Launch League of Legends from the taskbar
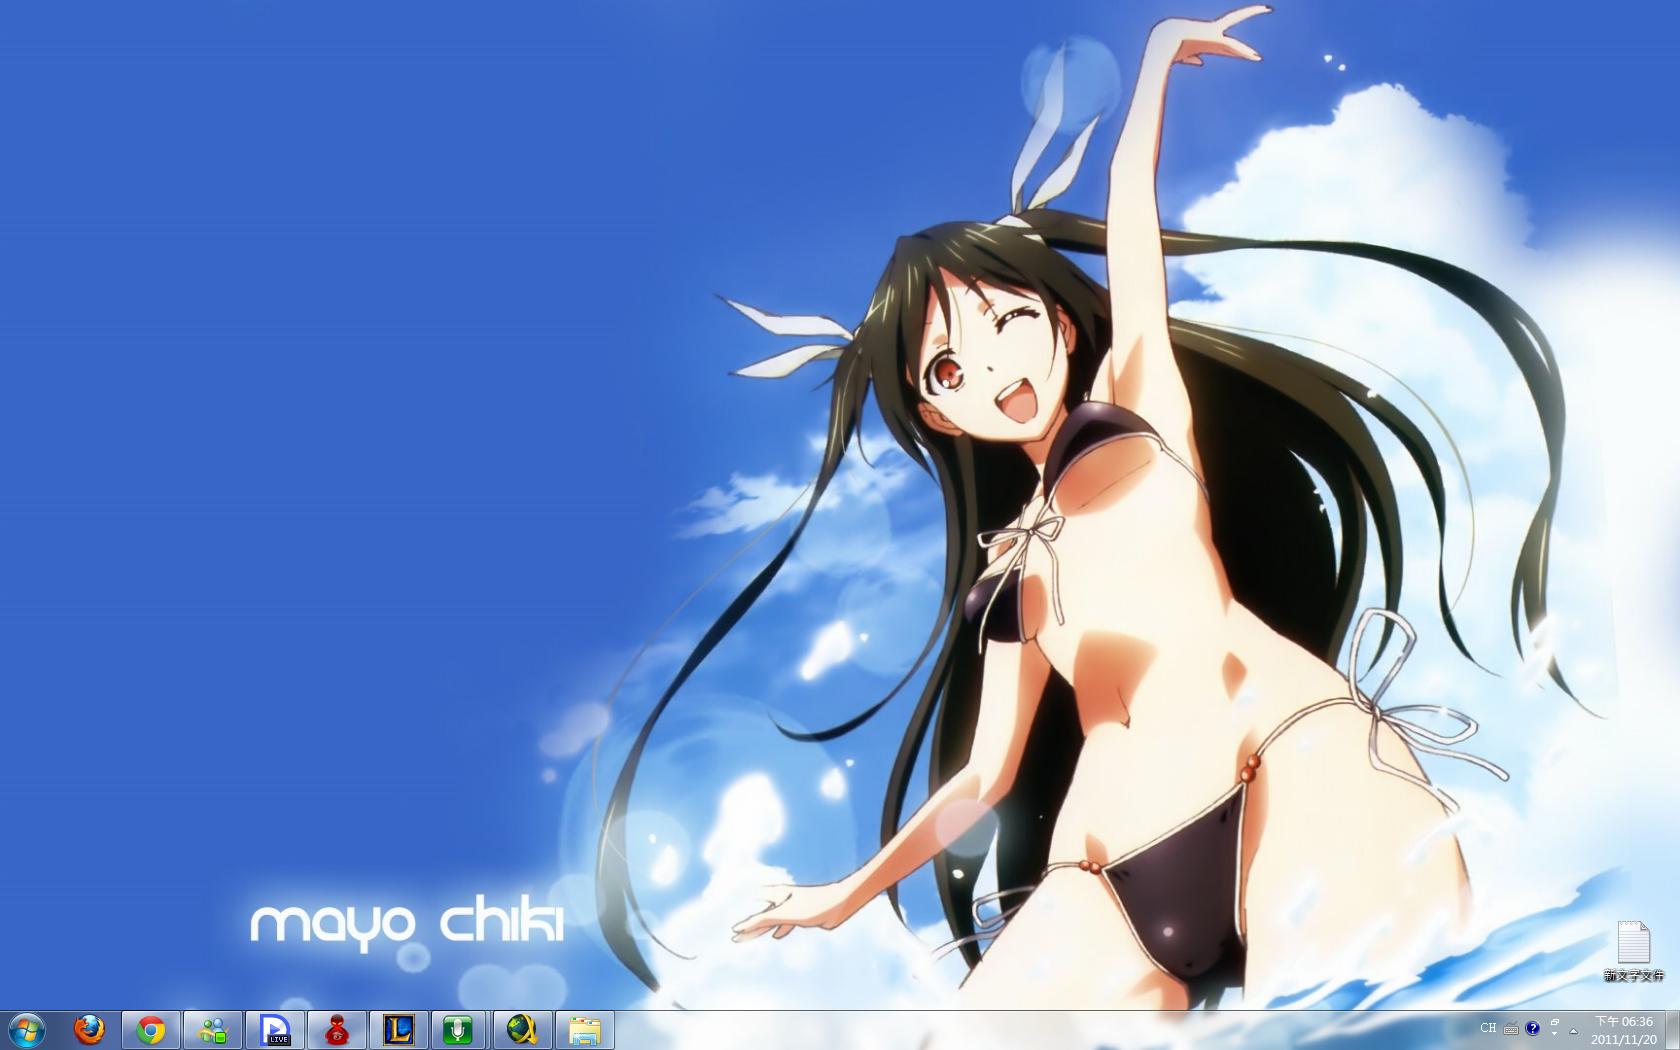This screenshot has width=1680, height=1050. [399, 1029]
